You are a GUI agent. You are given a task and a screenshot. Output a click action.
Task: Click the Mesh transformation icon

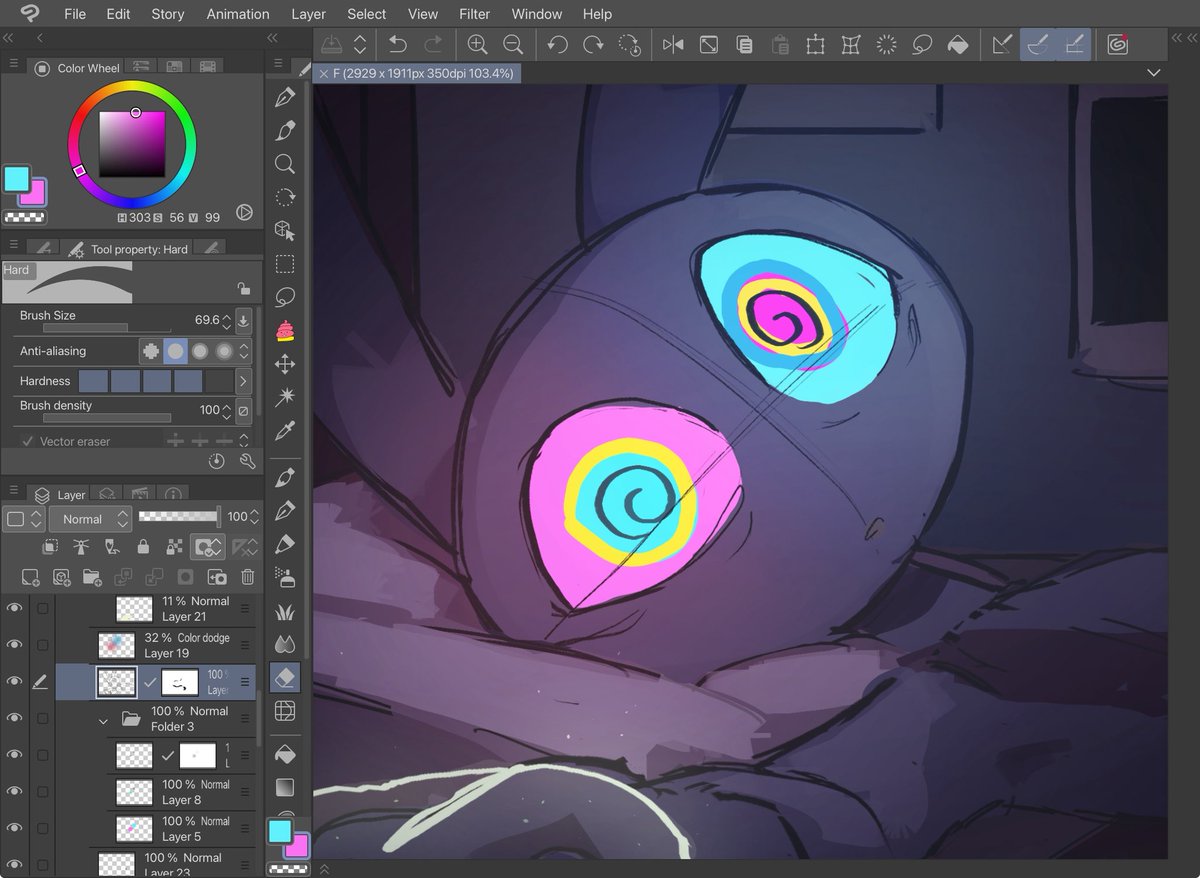tap(851, 44)
